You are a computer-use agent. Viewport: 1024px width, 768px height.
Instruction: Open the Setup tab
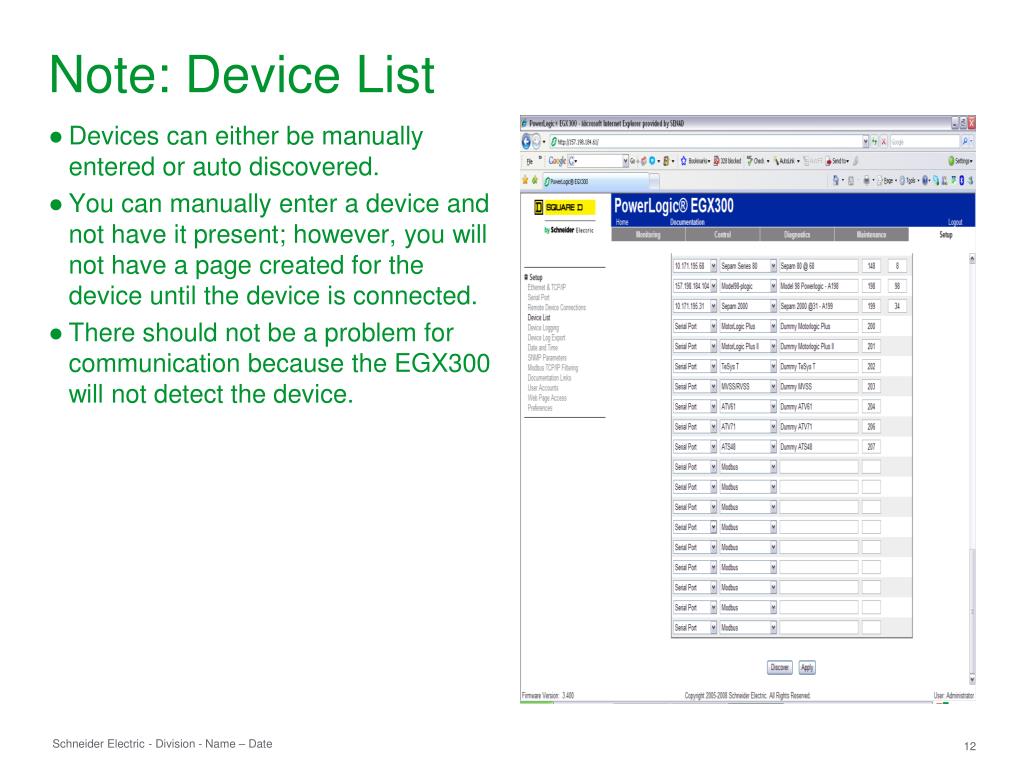[945, 234]
